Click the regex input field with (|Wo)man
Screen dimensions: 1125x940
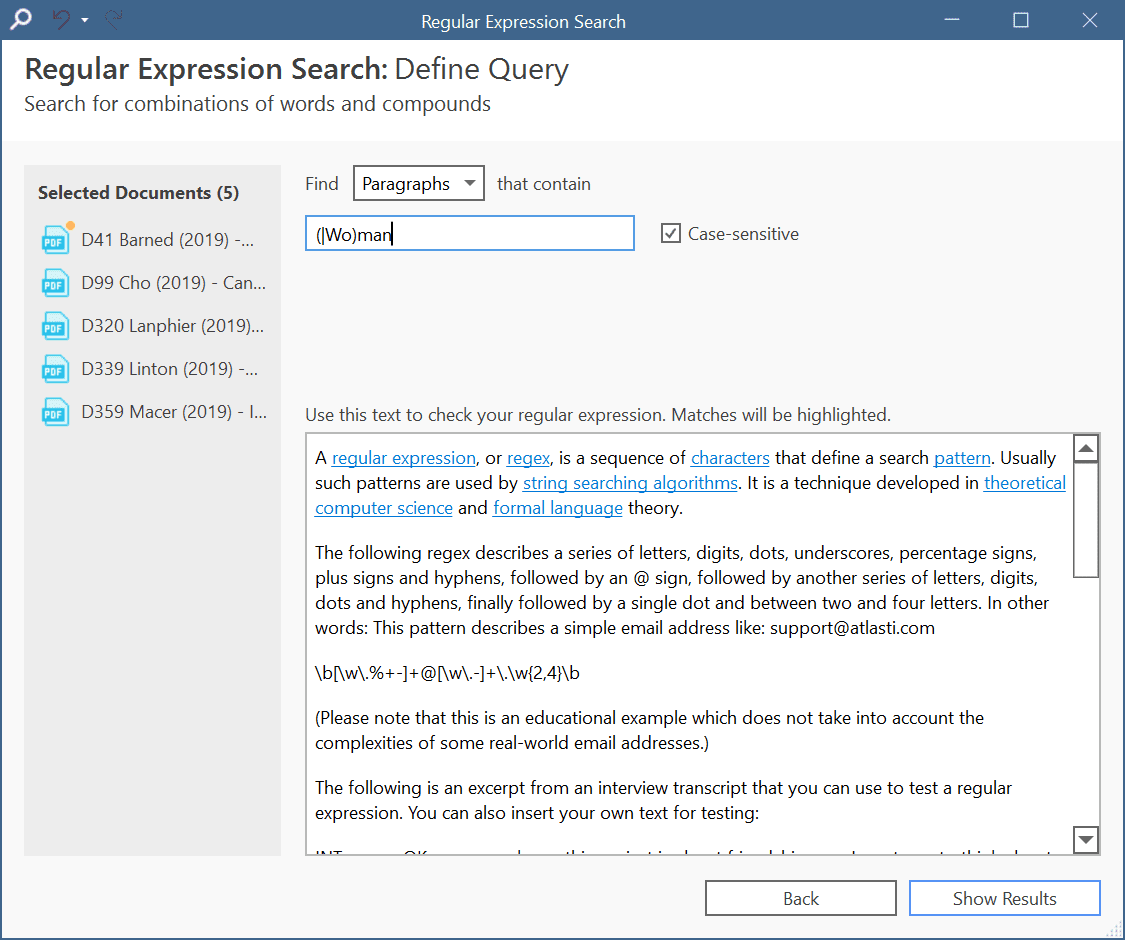click(x=470, y=234)
